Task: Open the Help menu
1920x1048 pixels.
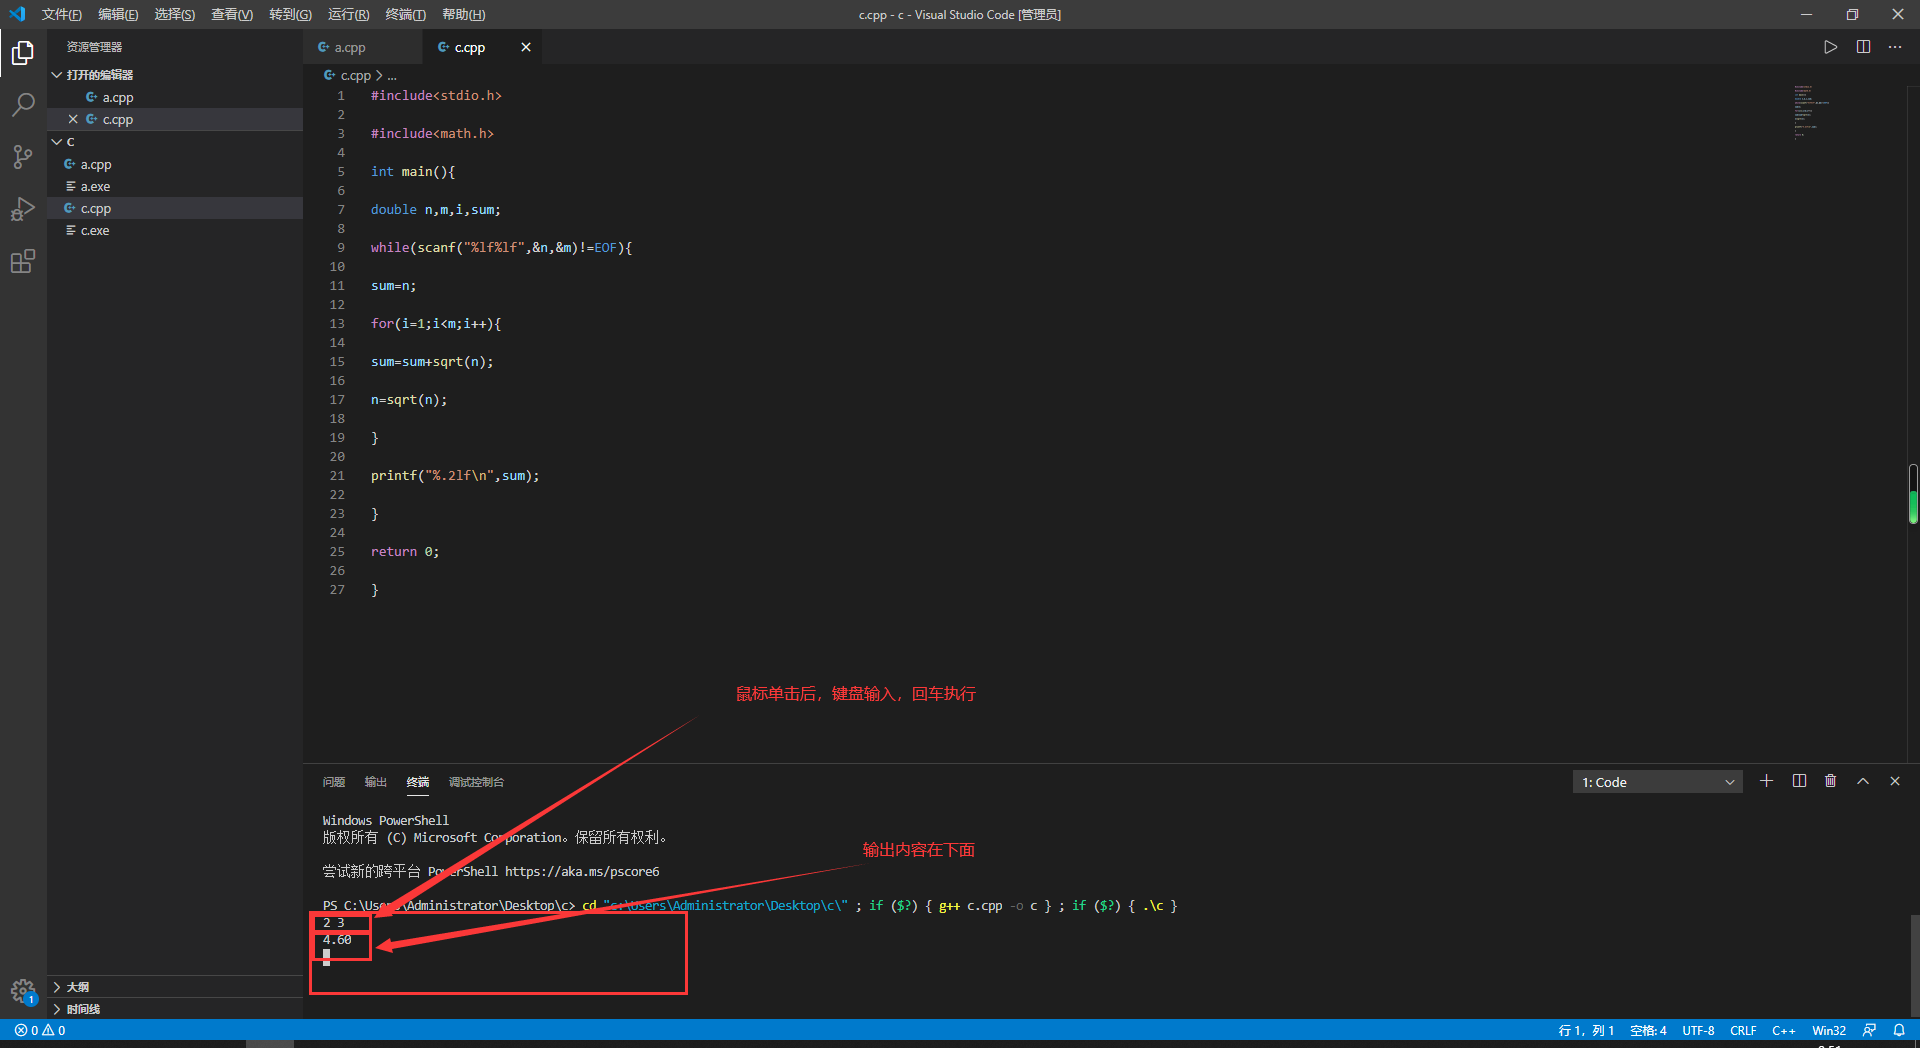Action: (x=464, y=14)
